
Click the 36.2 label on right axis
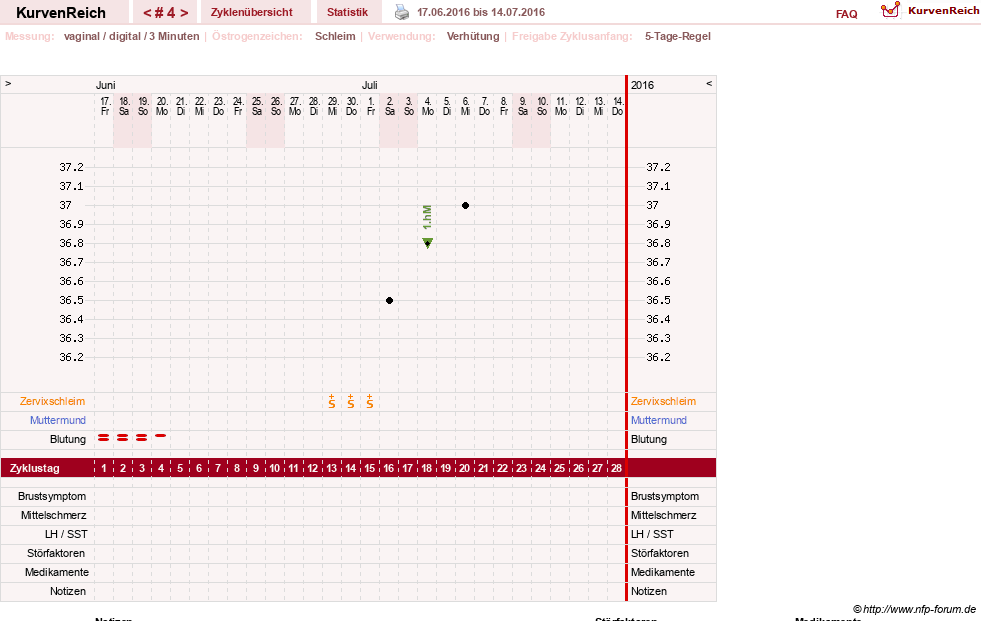[658, 357]
